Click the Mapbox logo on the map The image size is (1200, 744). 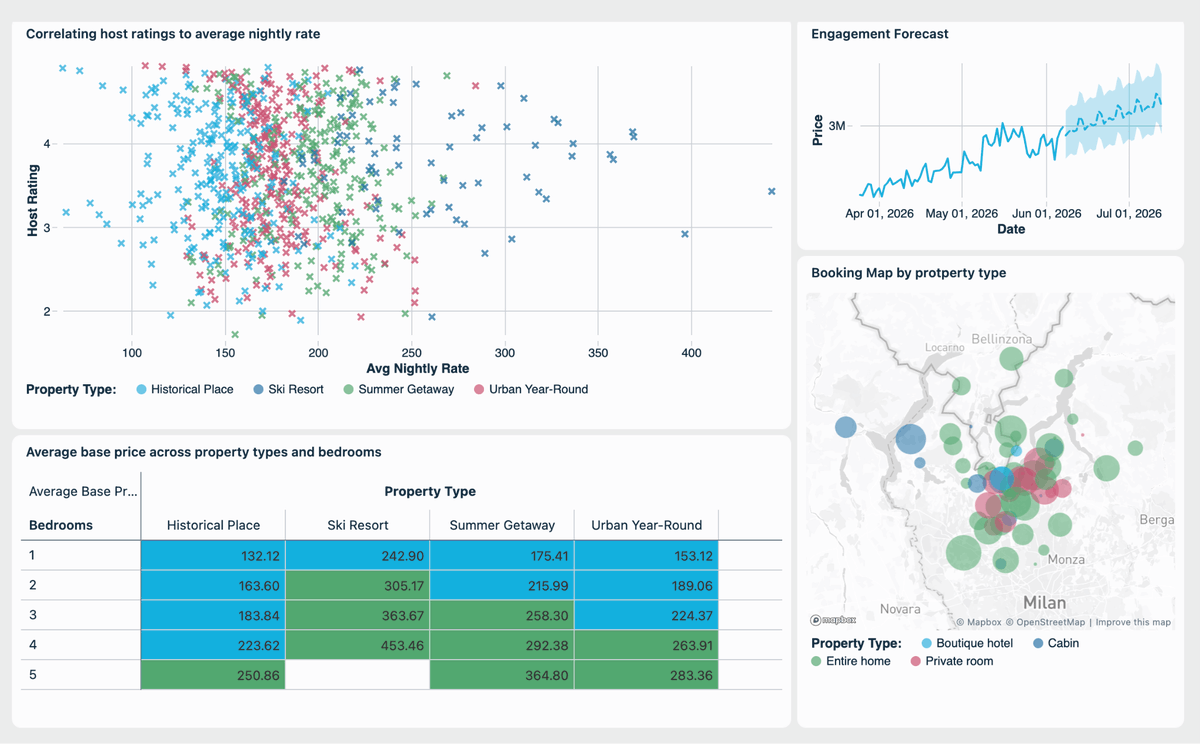click(x=832, y=621)
